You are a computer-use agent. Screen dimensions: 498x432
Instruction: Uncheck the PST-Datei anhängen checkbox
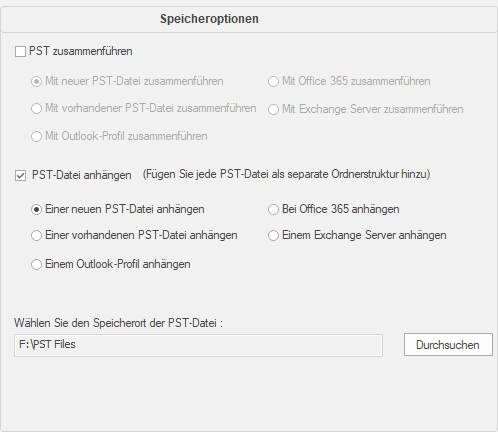(20, 175)
